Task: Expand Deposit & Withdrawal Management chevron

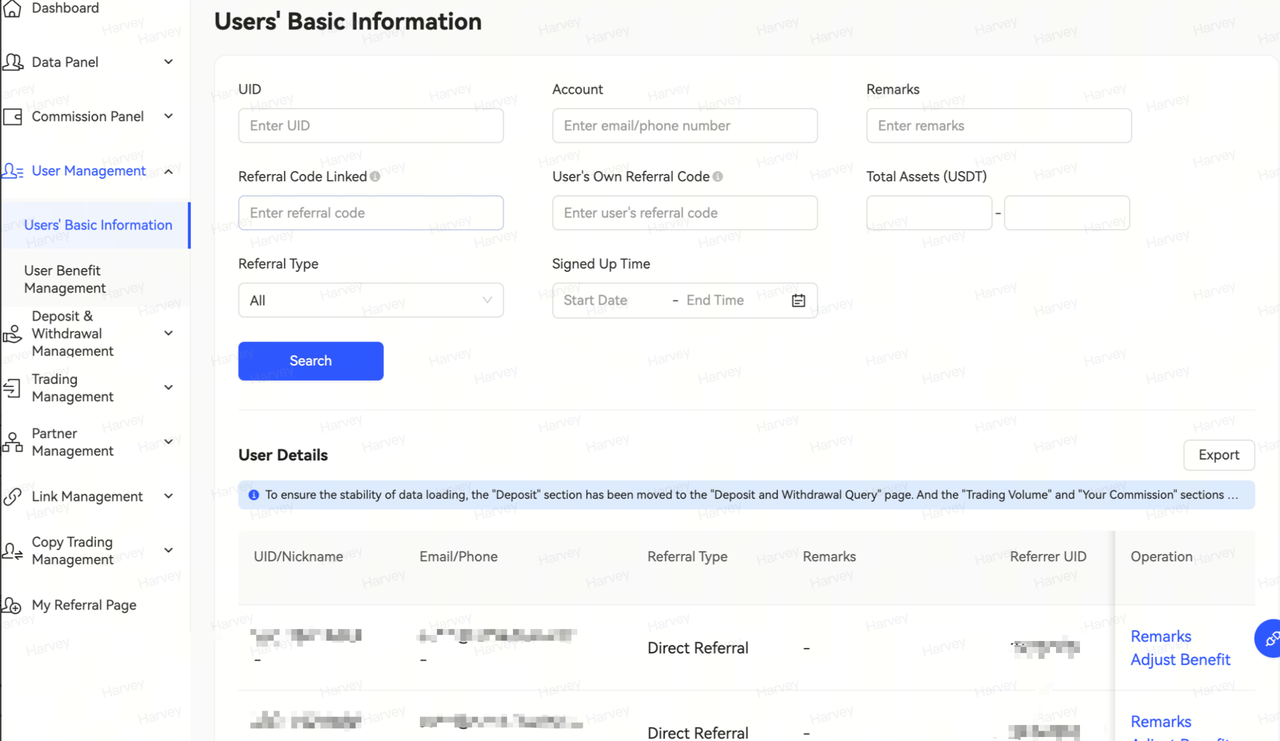Action: point(168,333)
